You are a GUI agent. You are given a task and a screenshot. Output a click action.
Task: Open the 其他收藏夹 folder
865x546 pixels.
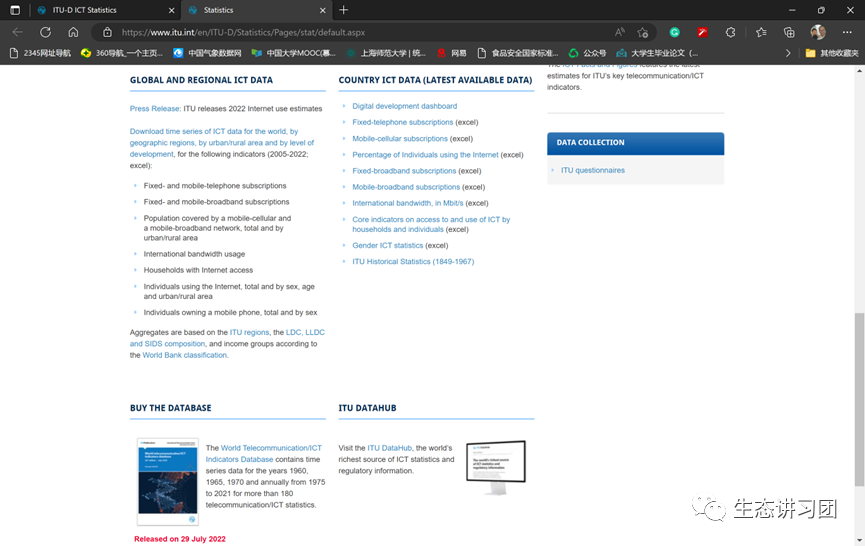(832, 53)
